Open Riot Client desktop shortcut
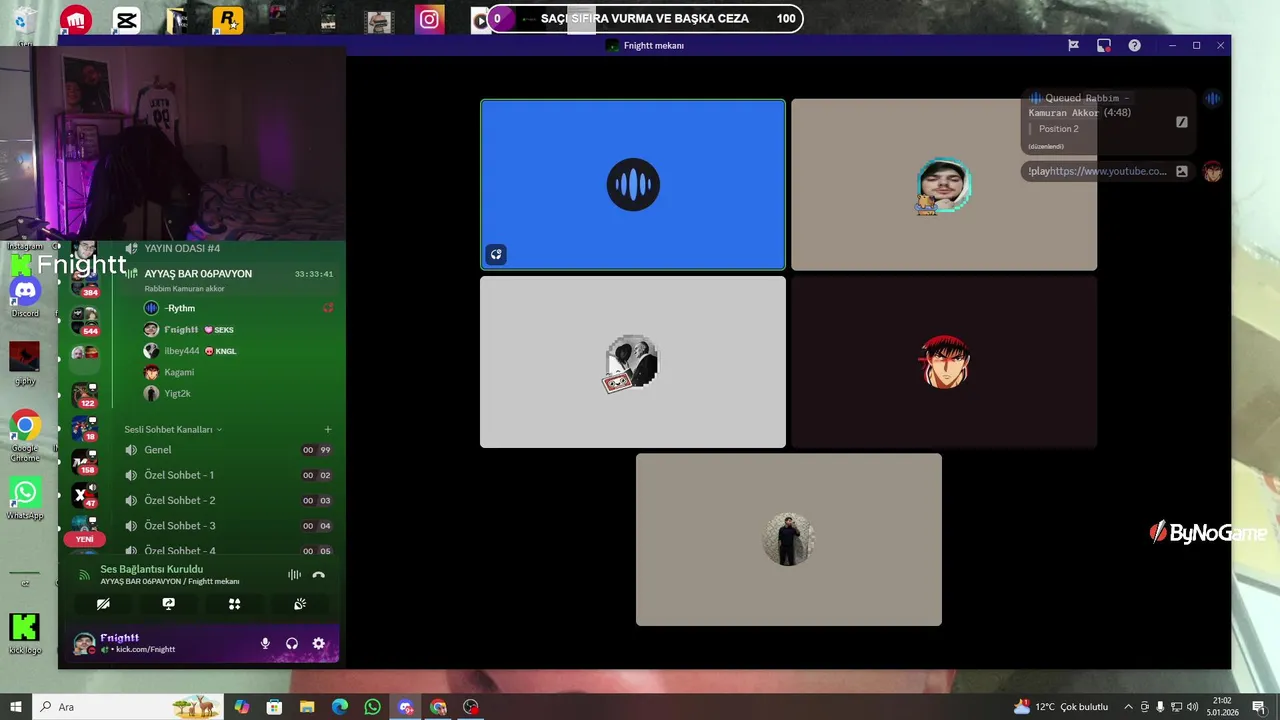Screen dimensions: 1280x720 coord(76,20)
